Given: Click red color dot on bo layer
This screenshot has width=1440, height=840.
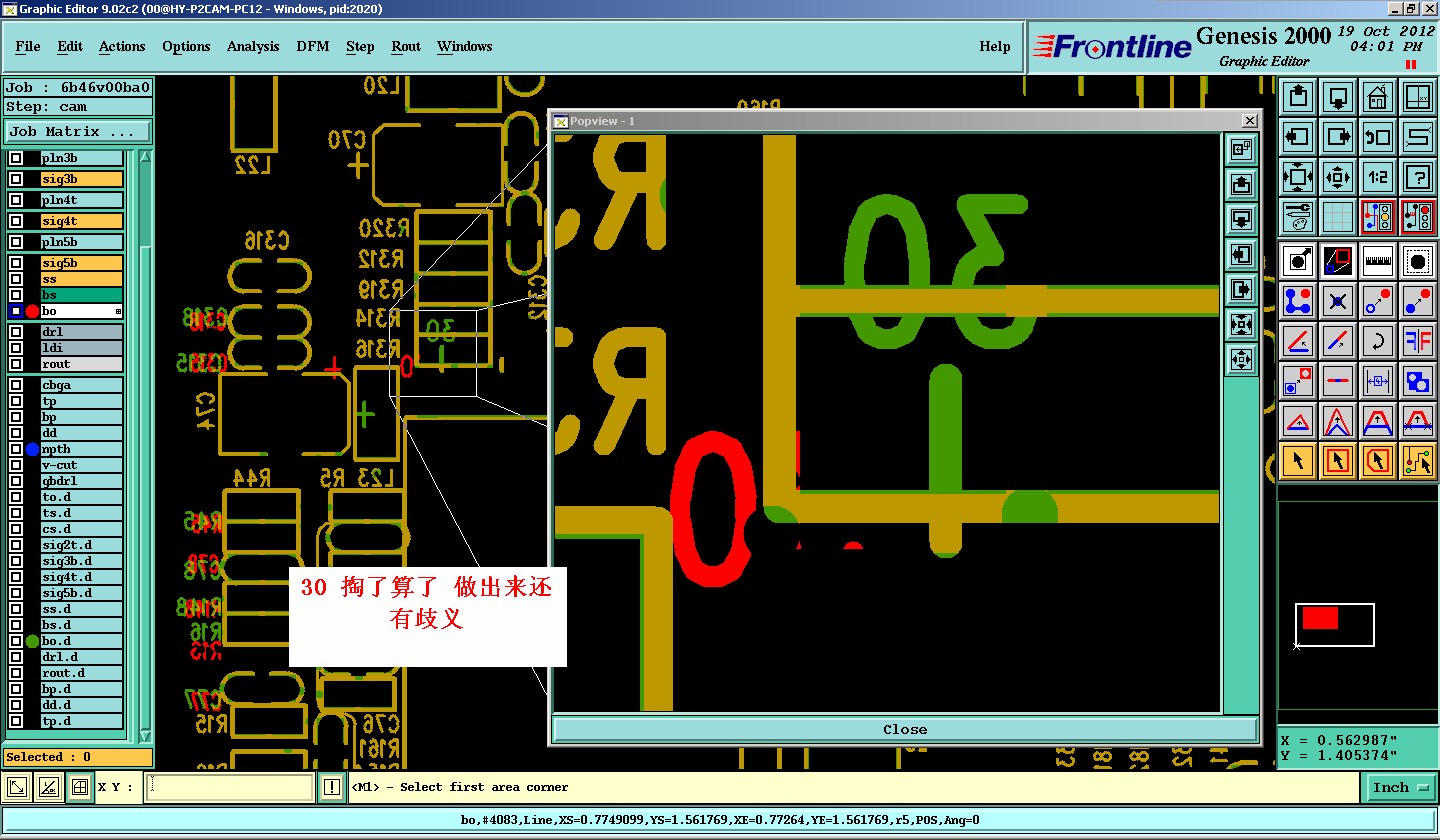Looking at the screenshot, I should (x=32, y=311).
